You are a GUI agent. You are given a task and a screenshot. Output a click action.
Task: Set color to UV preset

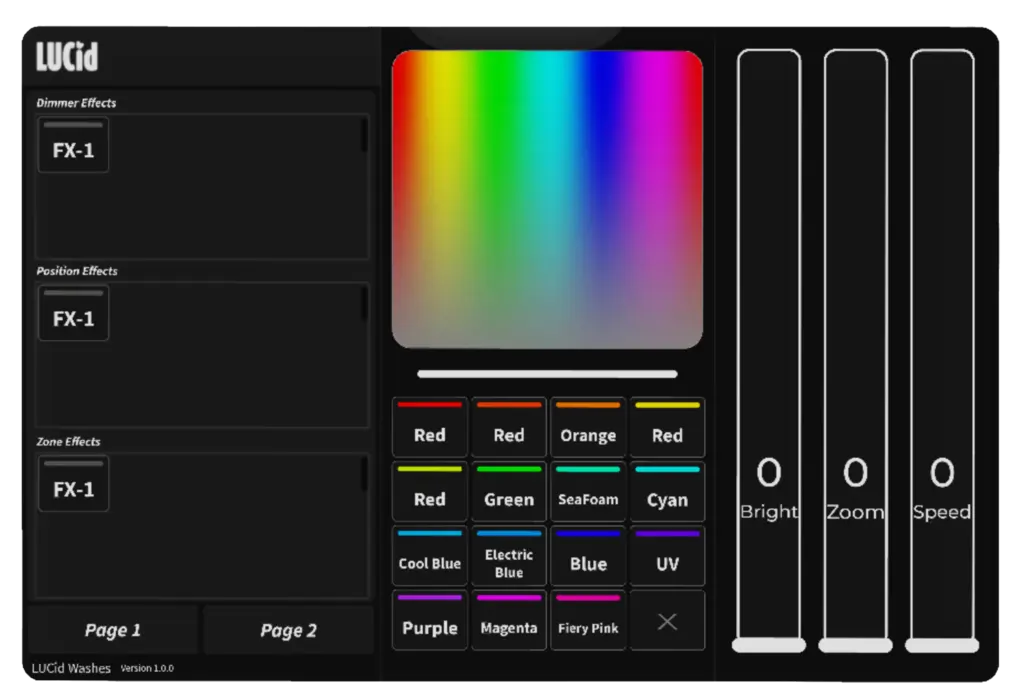[667, 556]
